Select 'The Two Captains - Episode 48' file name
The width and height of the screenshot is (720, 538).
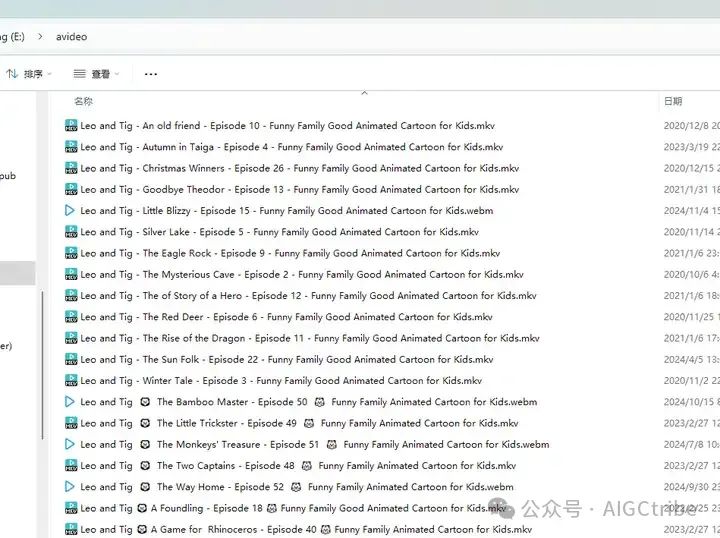click(x=298, y=465)
